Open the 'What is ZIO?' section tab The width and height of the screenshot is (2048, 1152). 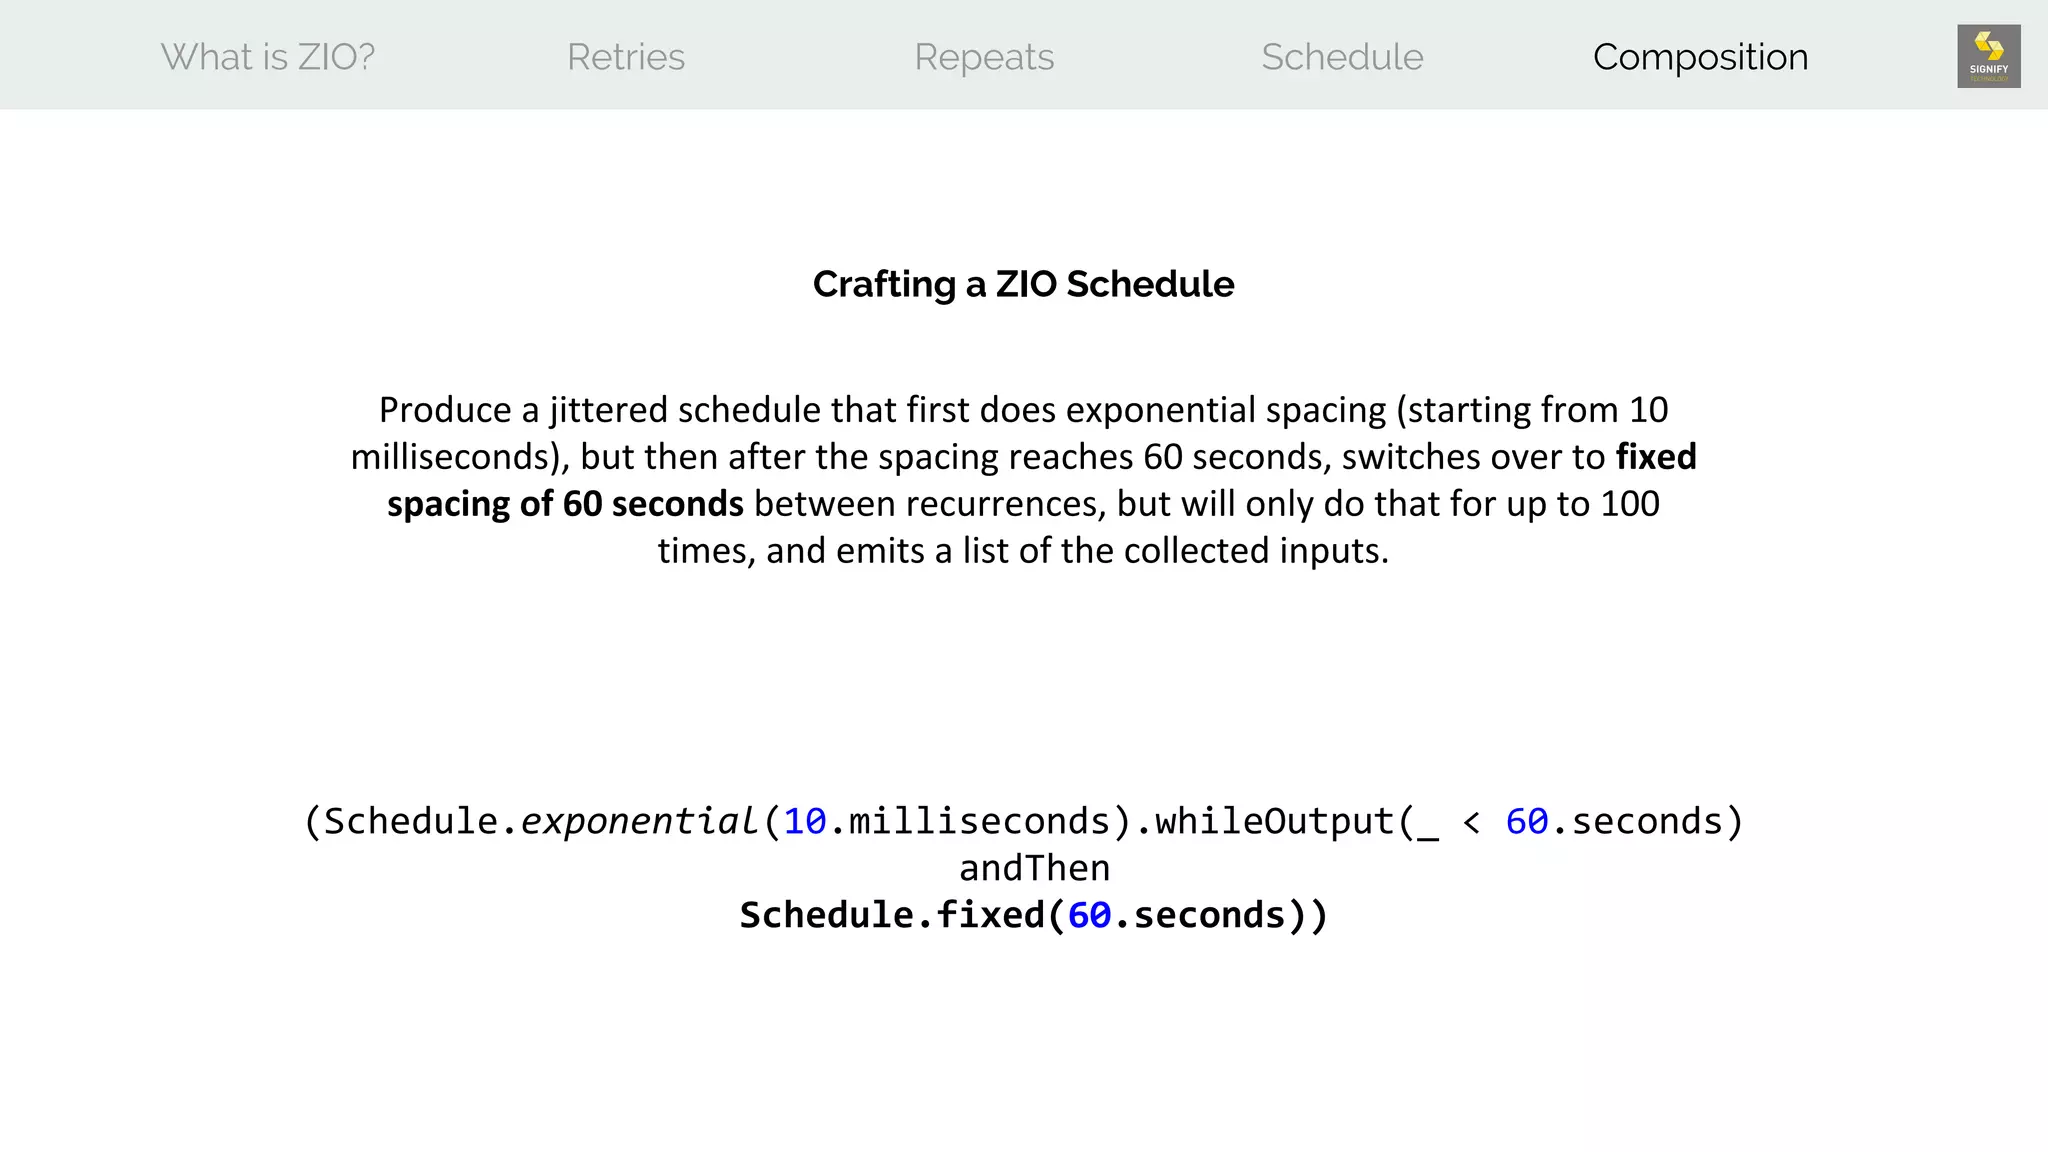[x=268, y=57]
